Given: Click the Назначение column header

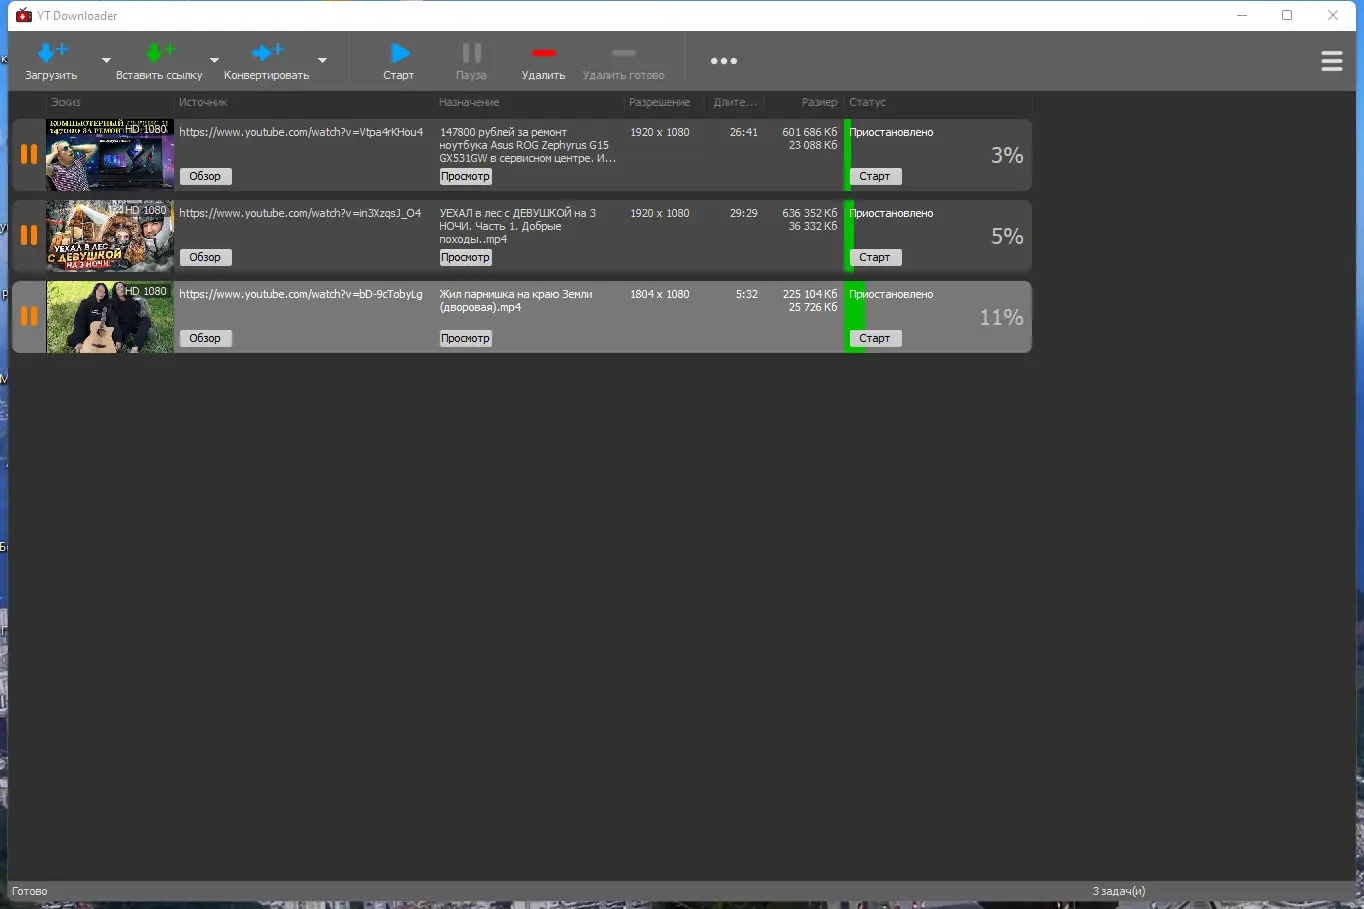Looking at the screenshot, I should point(469,102).
